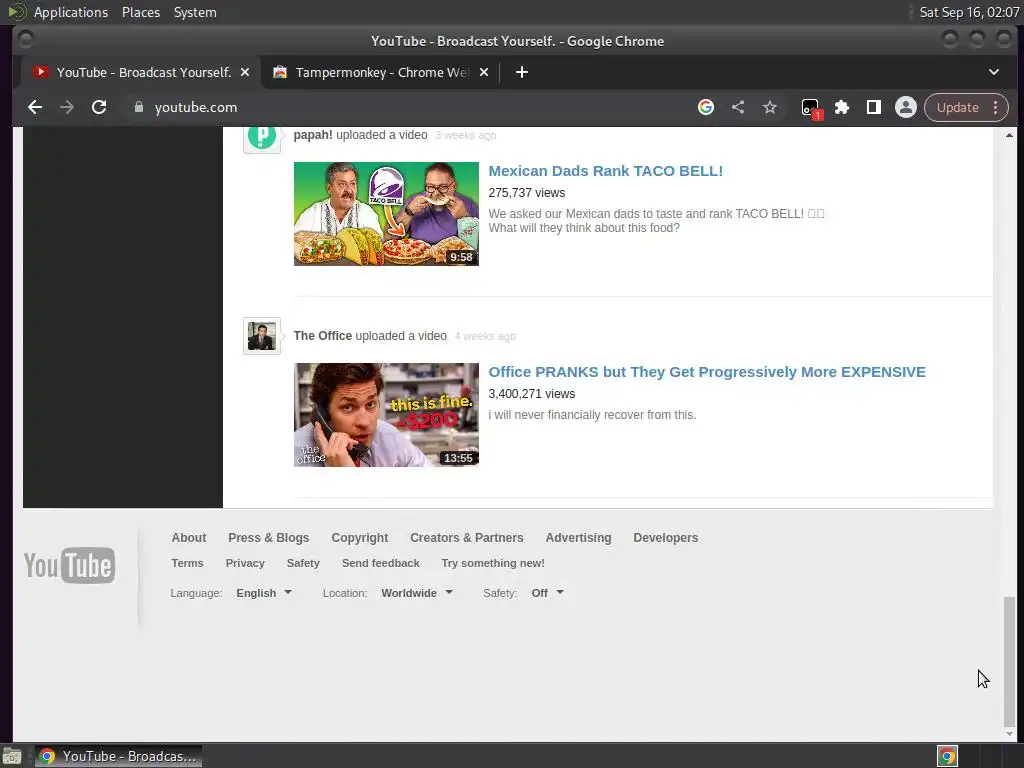Toggle the Chrome side panel icon

[x=873, y=107]
